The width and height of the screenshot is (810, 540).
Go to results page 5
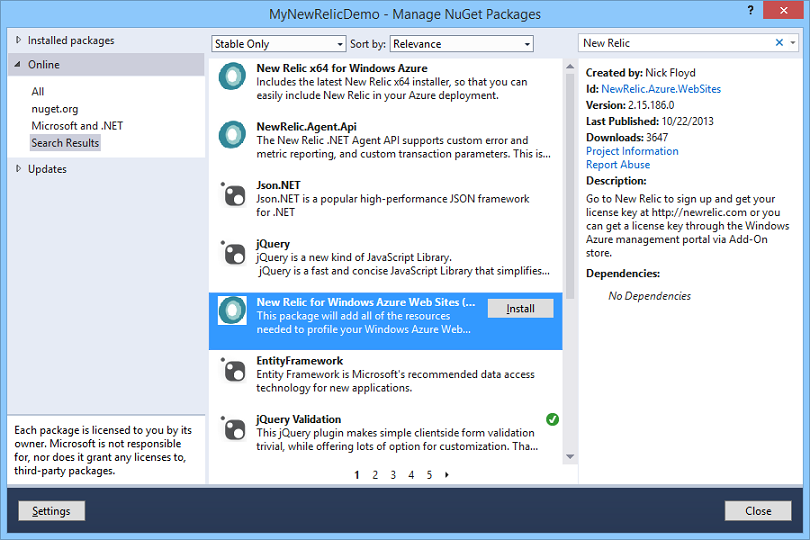[429, 475]
